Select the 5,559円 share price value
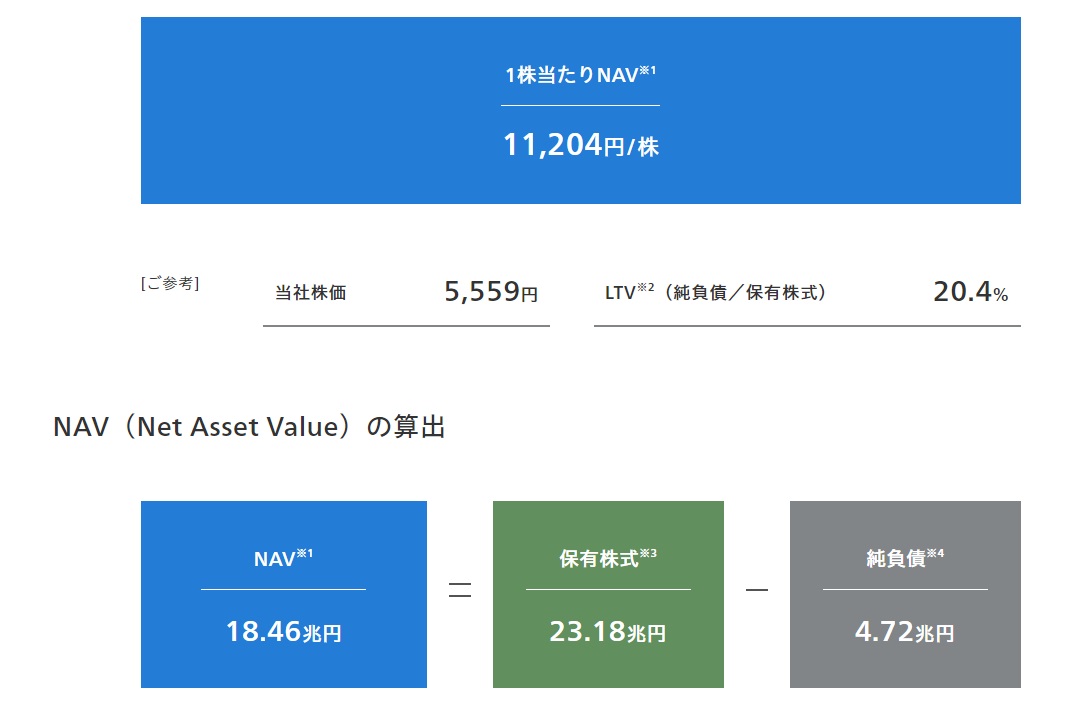The image size is (1083, 702). pyautogui.click(x=490, y=292)
